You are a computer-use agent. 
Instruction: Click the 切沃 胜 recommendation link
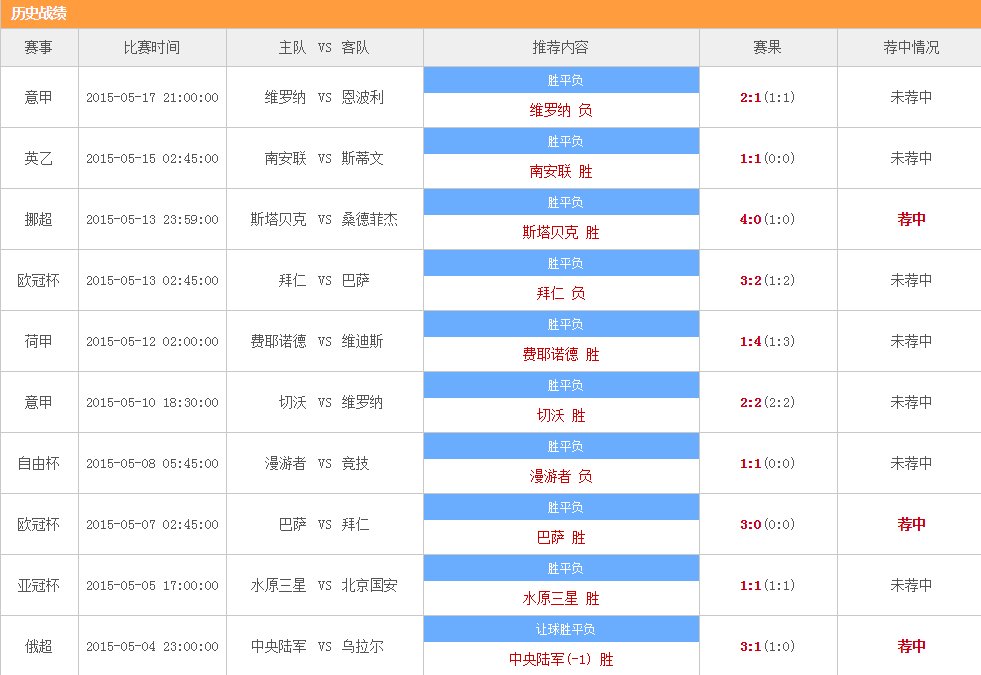pyautogui.click(x=563, y=415)
